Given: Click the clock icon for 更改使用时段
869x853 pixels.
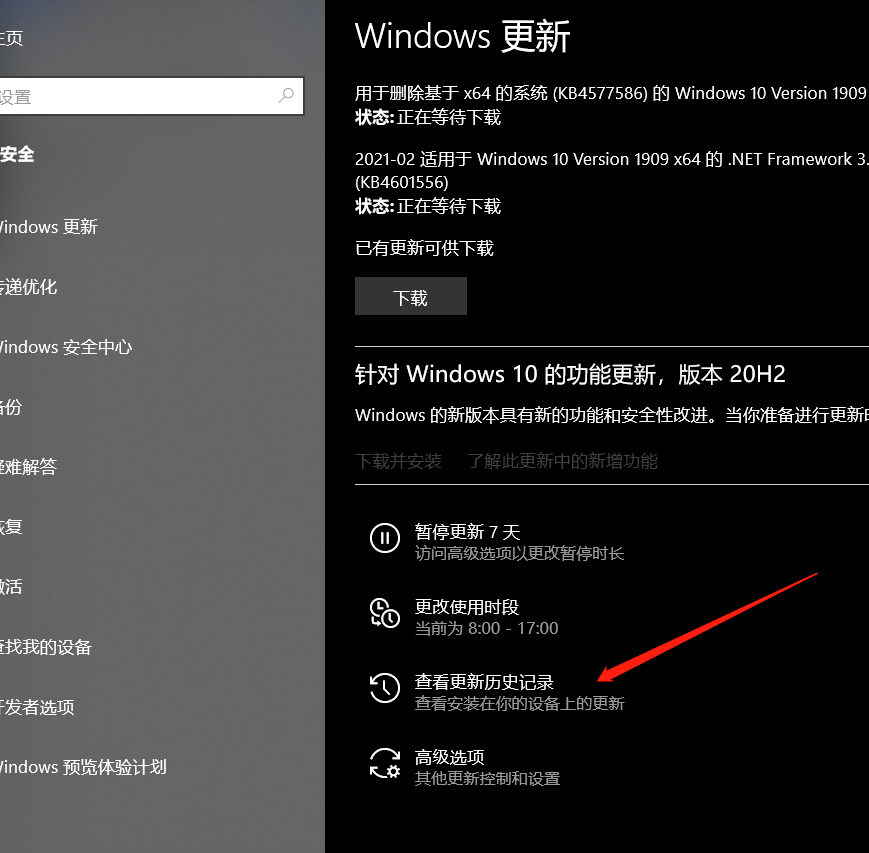Looking at the screenshot, I should (x=385, y=613).
